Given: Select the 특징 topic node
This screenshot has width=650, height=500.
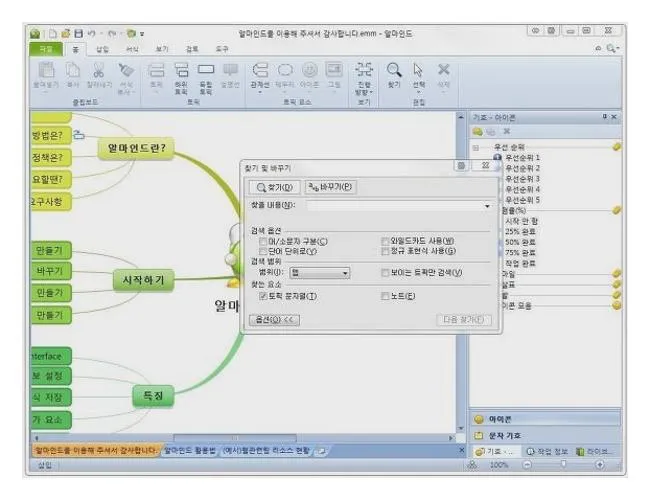Looking at the screenshot, I should pyautogui.click(x=153, y=396).
